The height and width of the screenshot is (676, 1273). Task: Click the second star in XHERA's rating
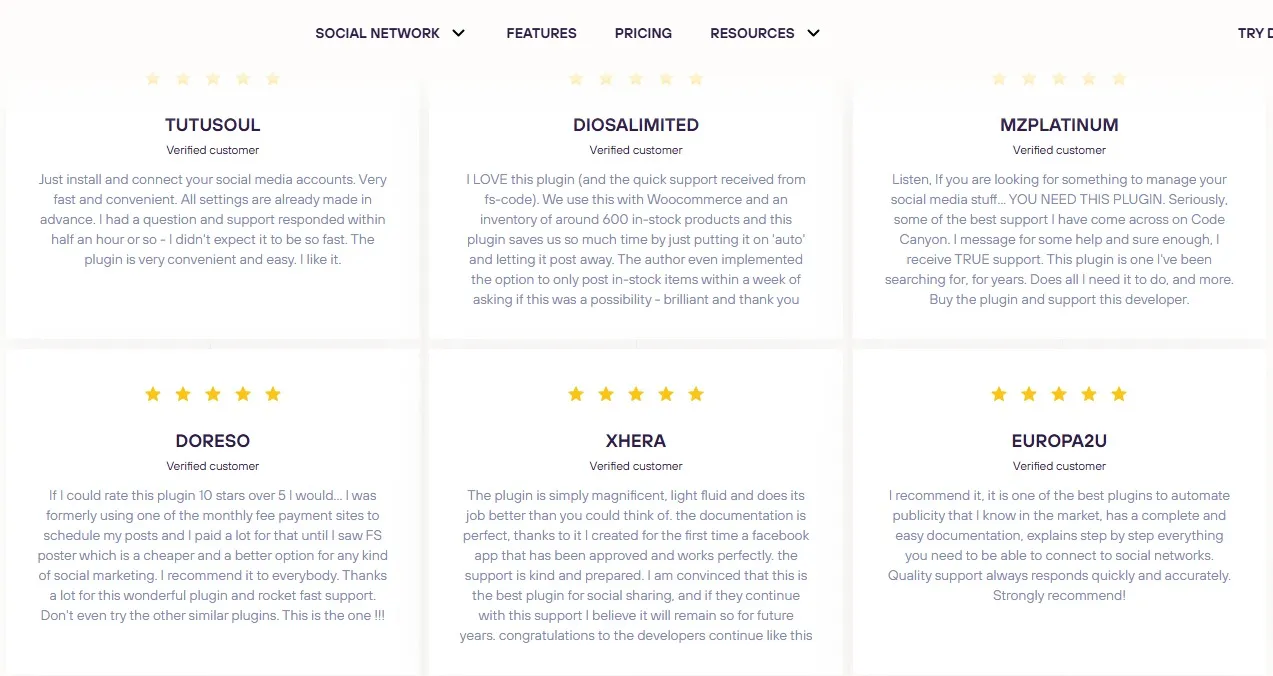tap(605, 394)
